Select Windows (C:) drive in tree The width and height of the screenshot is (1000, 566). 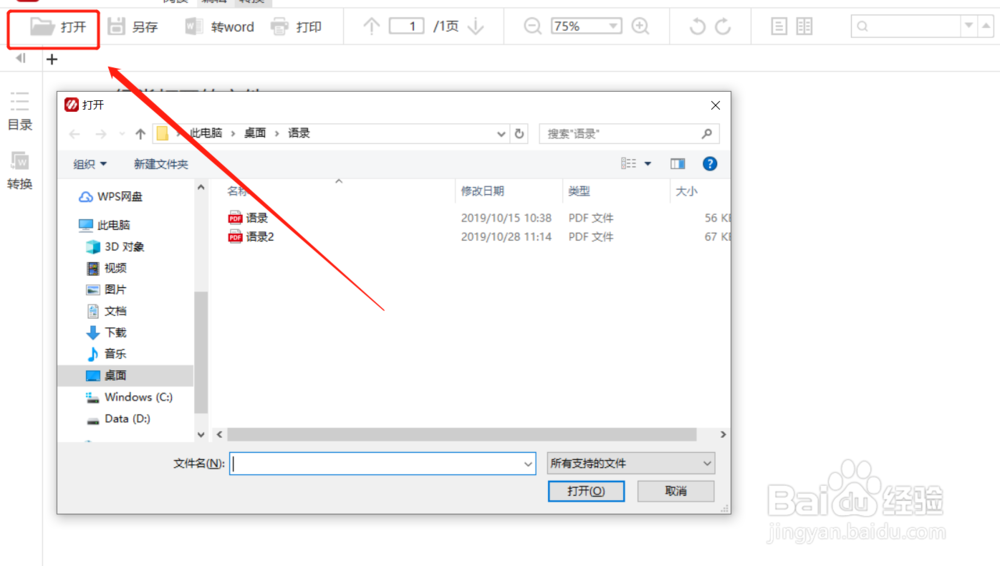coord(129,397)
